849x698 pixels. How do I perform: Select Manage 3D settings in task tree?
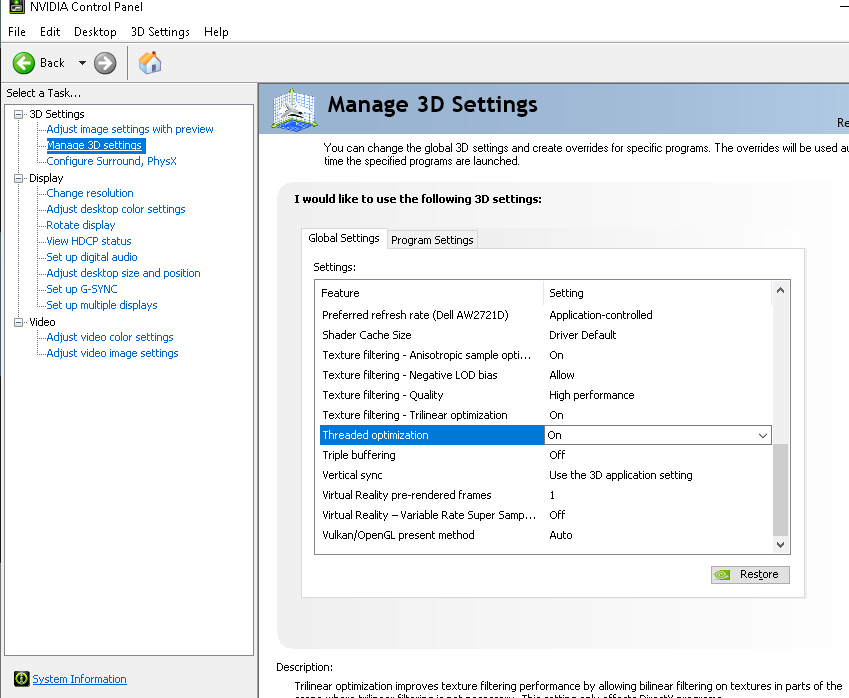(94, 145)
